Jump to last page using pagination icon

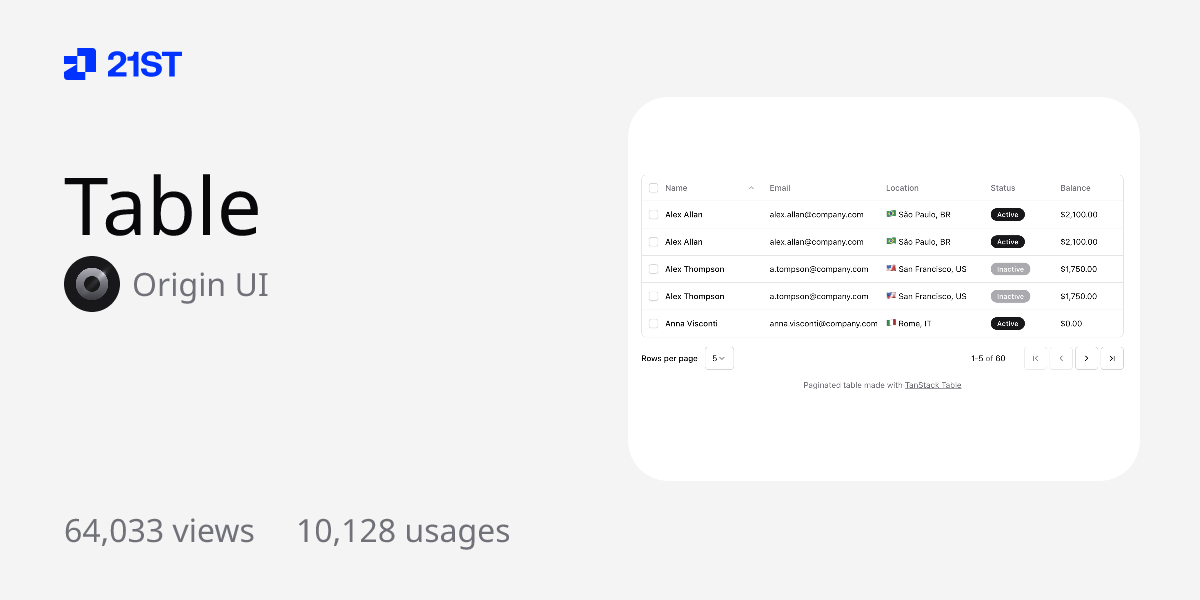click(x=1112, y=358)
